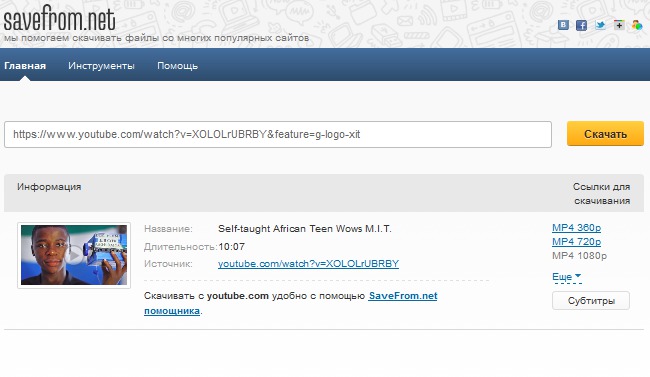Open the youtube.com/watch?v=XOLOLrUBRBY source link

(x=308, y=264)
